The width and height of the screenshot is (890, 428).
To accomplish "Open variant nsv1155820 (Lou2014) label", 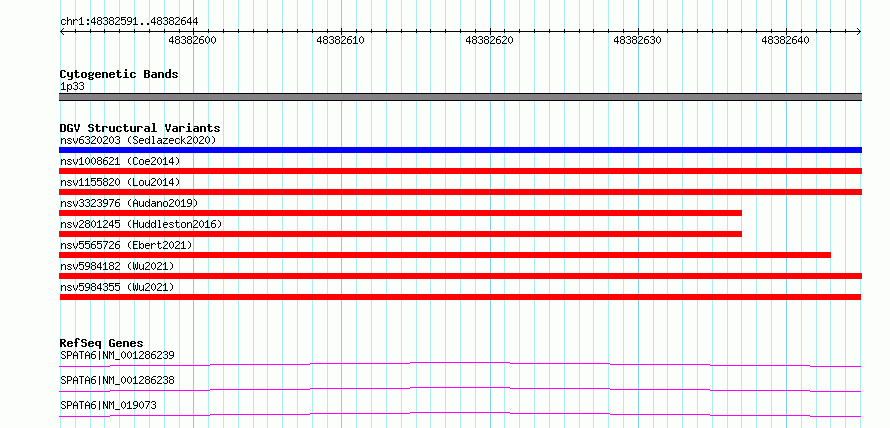I will coord(120,182).
